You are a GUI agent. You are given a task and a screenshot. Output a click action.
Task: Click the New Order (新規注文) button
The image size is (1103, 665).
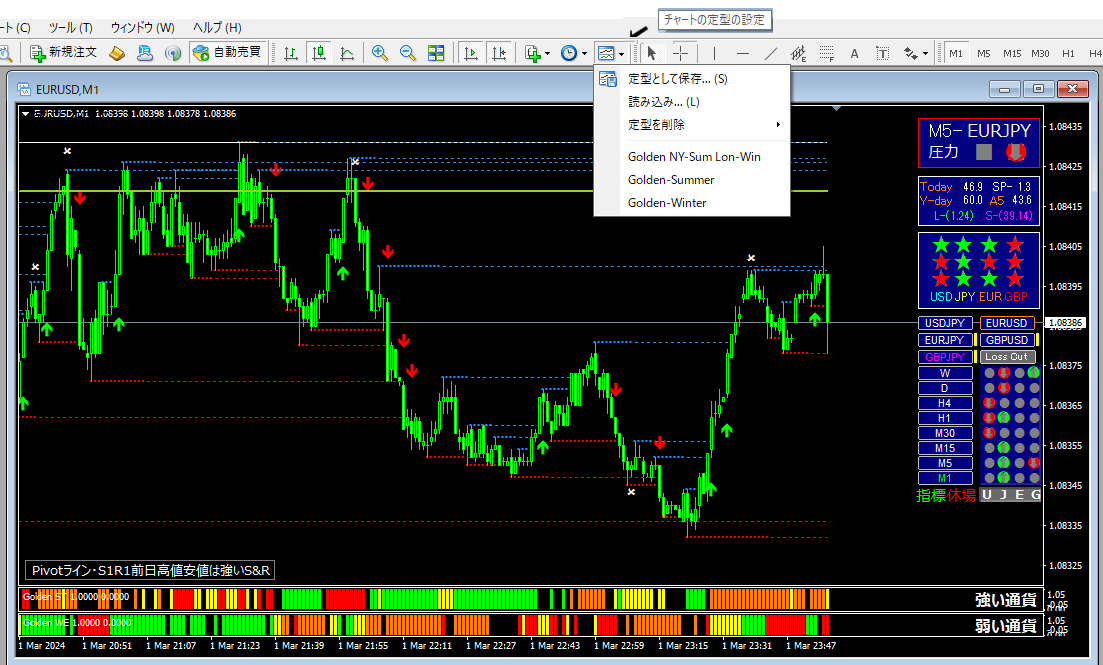coord(64,53)
